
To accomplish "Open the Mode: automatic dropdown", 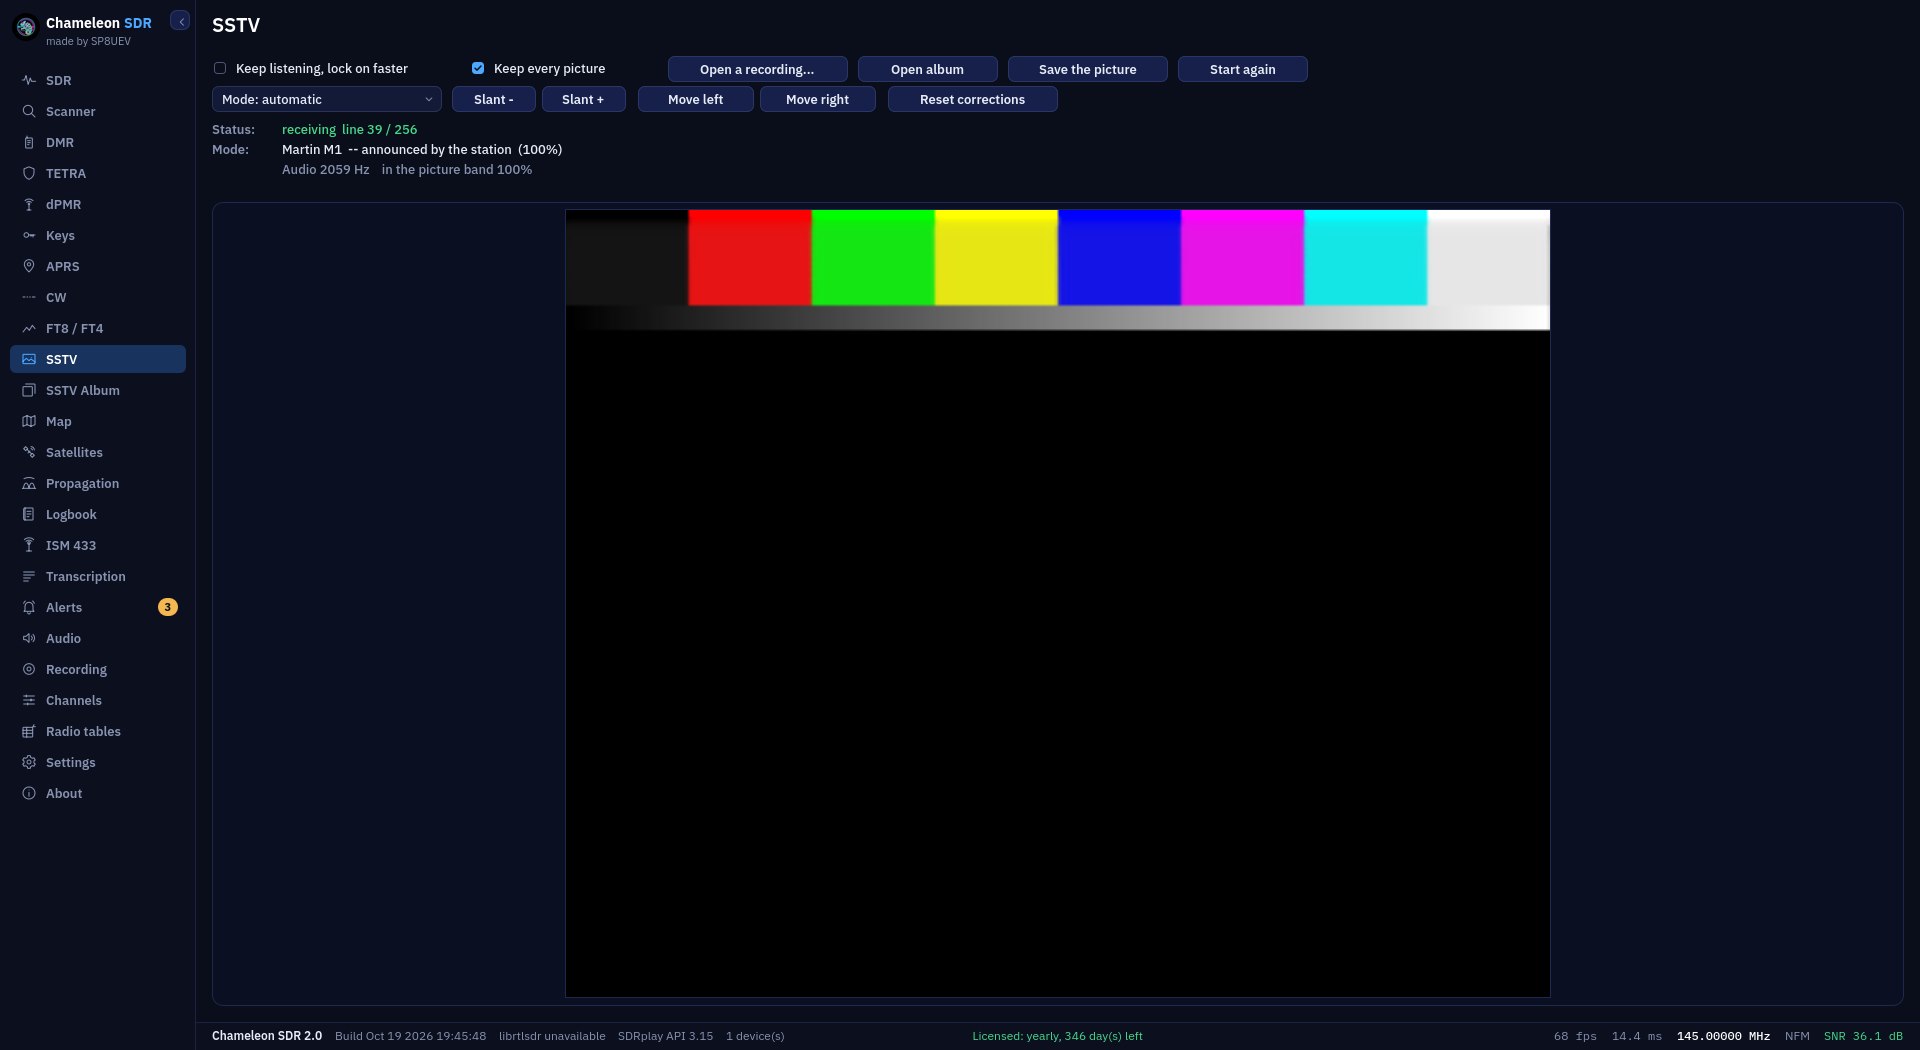I will click(x=327, y=99).
